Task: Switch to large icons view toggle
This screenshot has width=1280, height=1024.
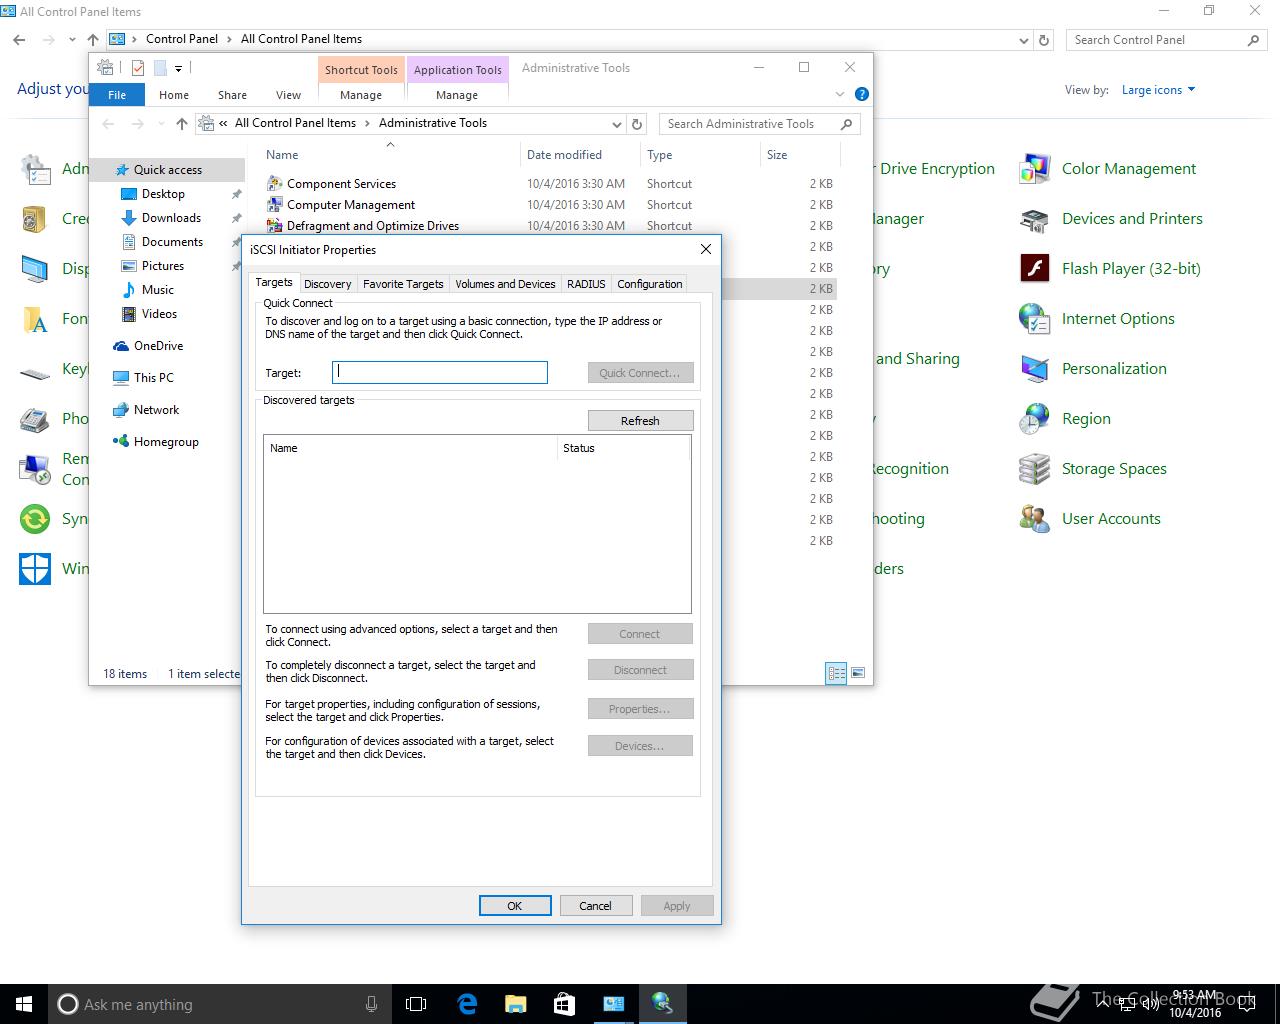Action: pyautogui.click(x=857, y=673)
